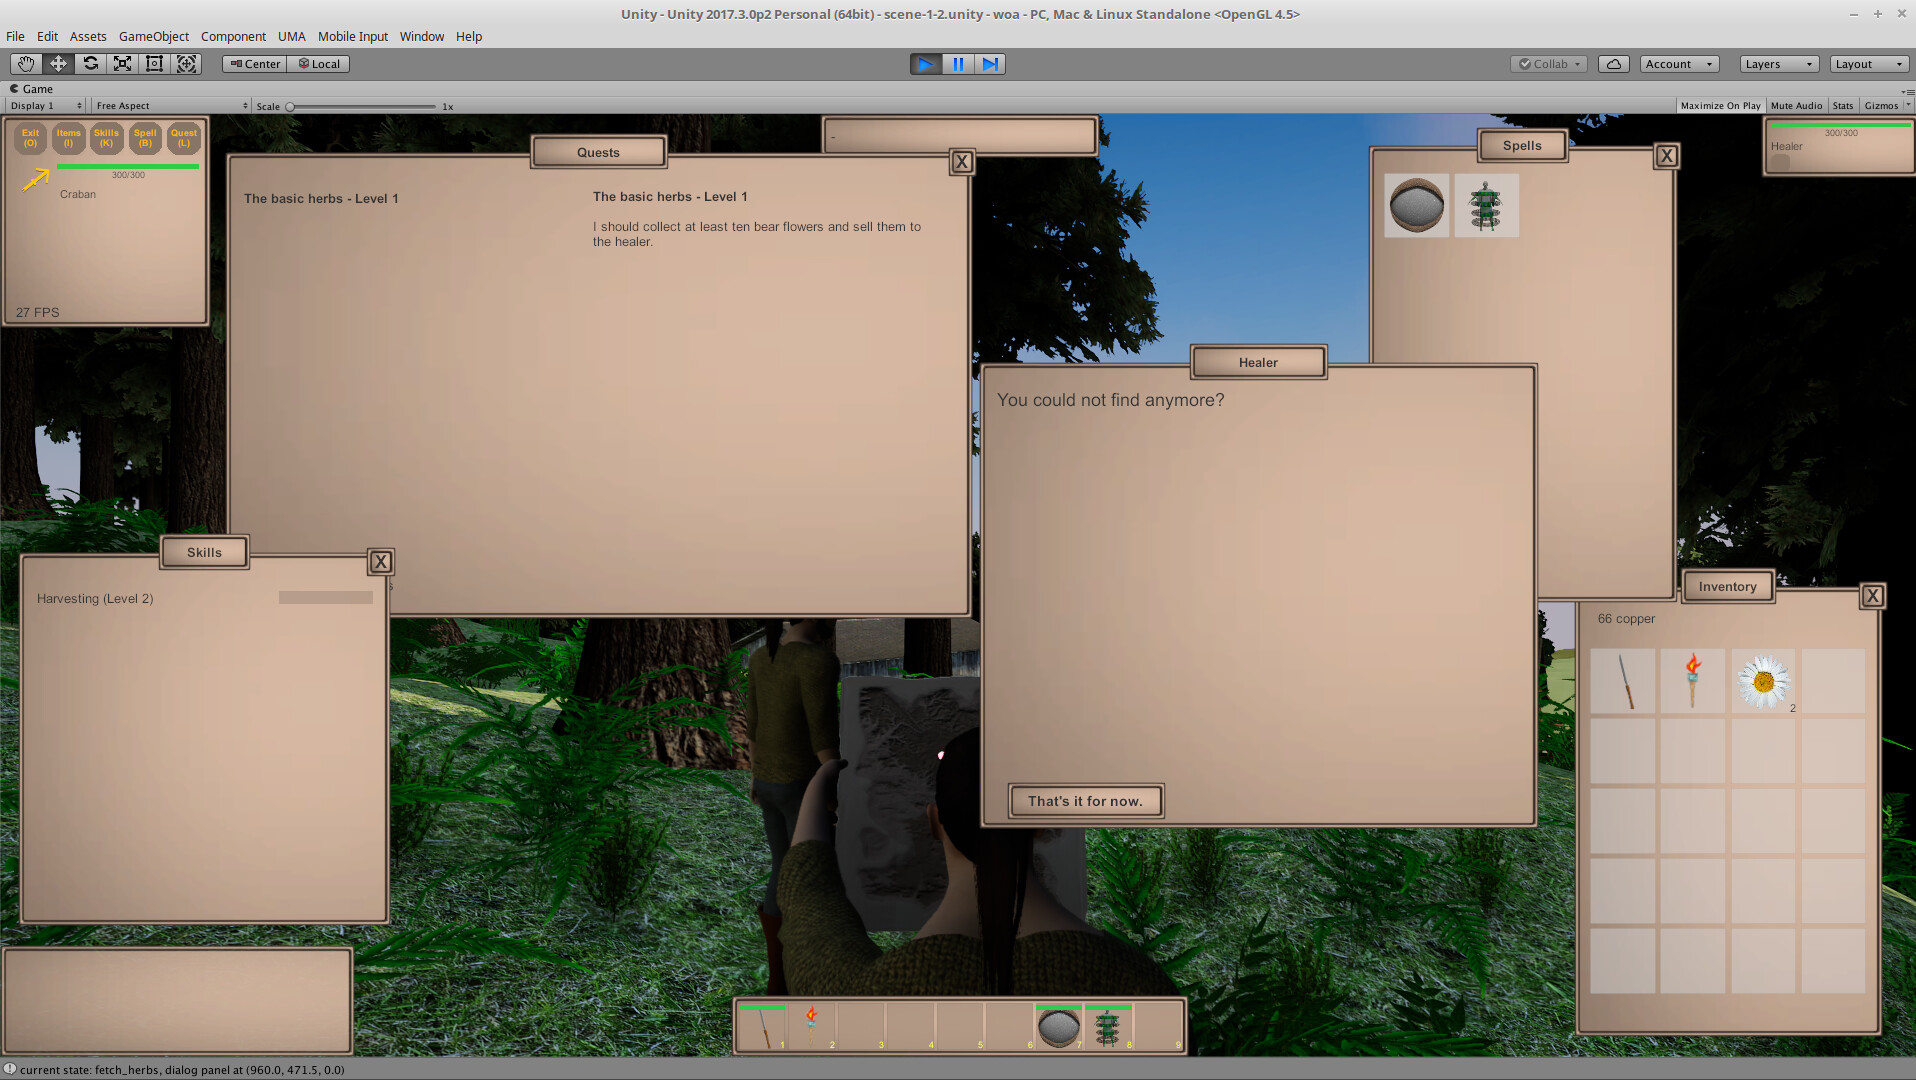This screenshot has height=1080, width=1916.
Task: Select the Move tool in the toolbar
Action: (57, 63)
